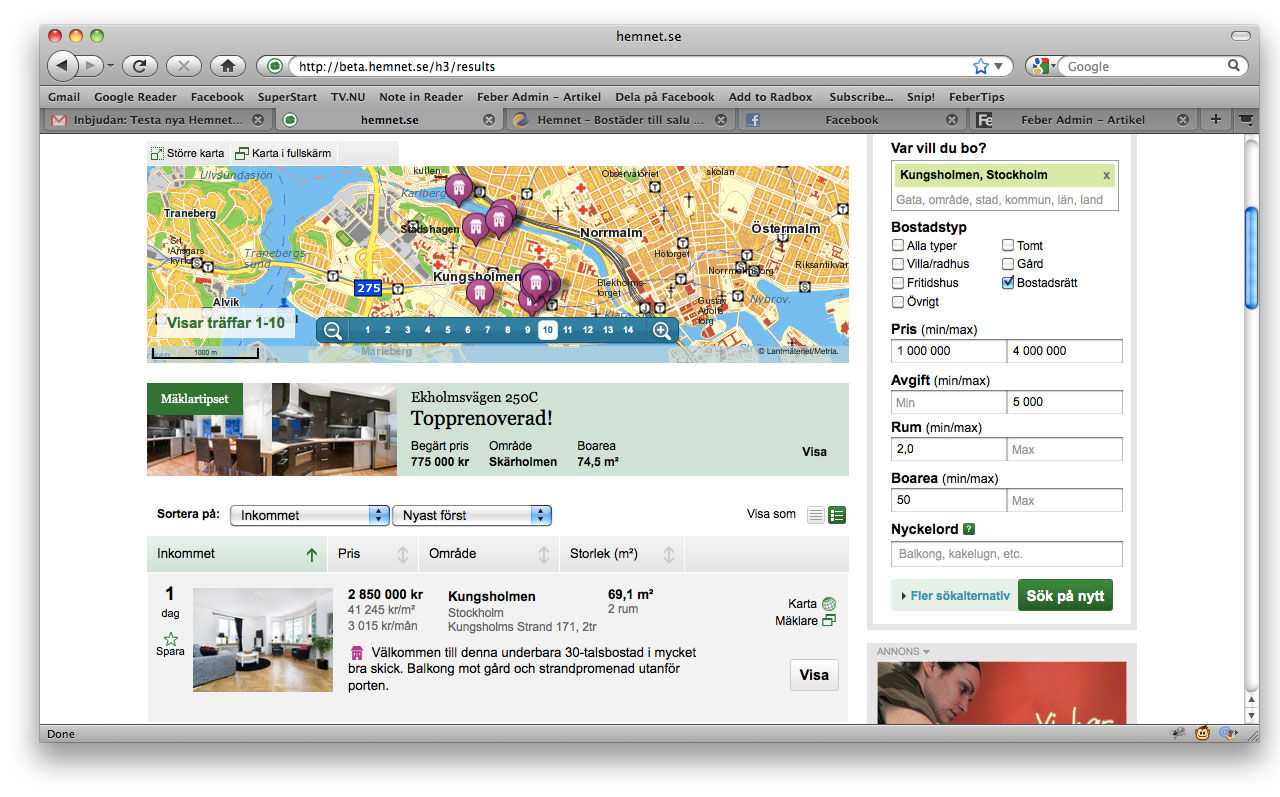
Task: Click the Spara star icon
Action: click(x=170, y=638)
